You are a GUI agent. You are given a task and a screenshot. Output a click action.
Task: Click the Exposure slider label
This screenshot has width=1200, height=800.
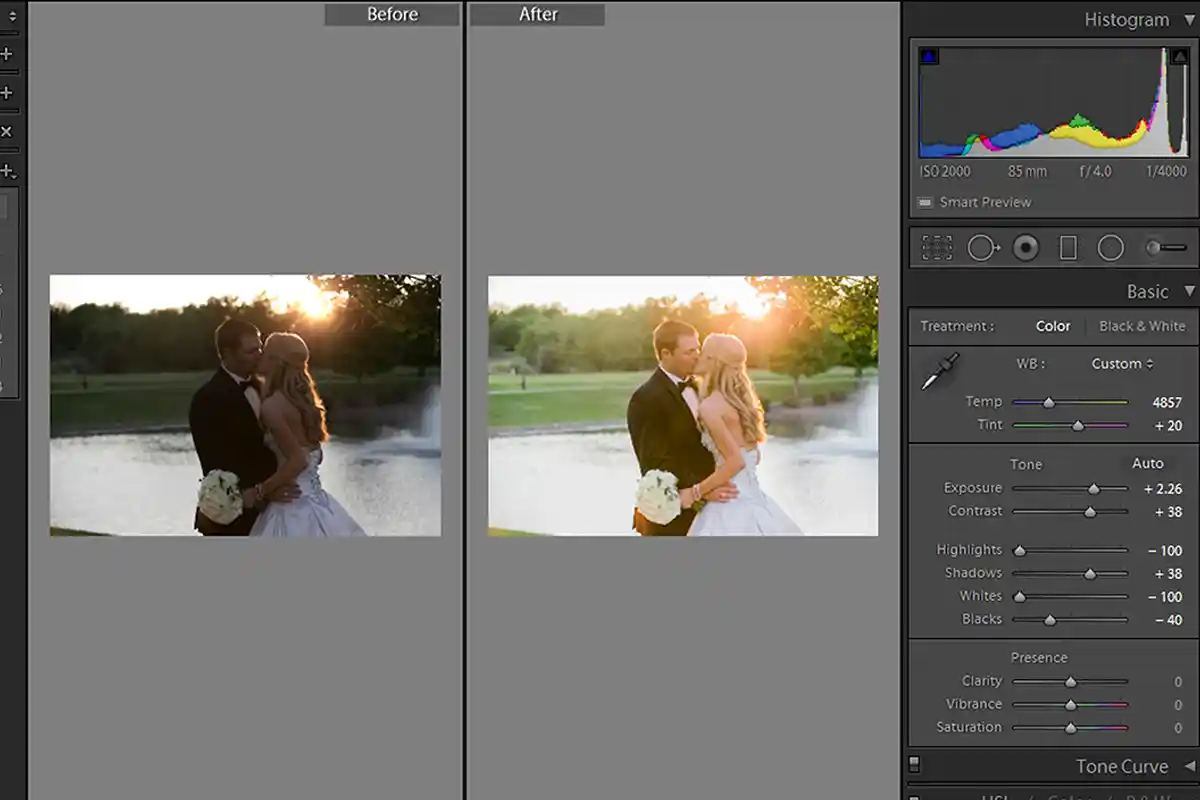pyautogui.click(x=973, y=488)
